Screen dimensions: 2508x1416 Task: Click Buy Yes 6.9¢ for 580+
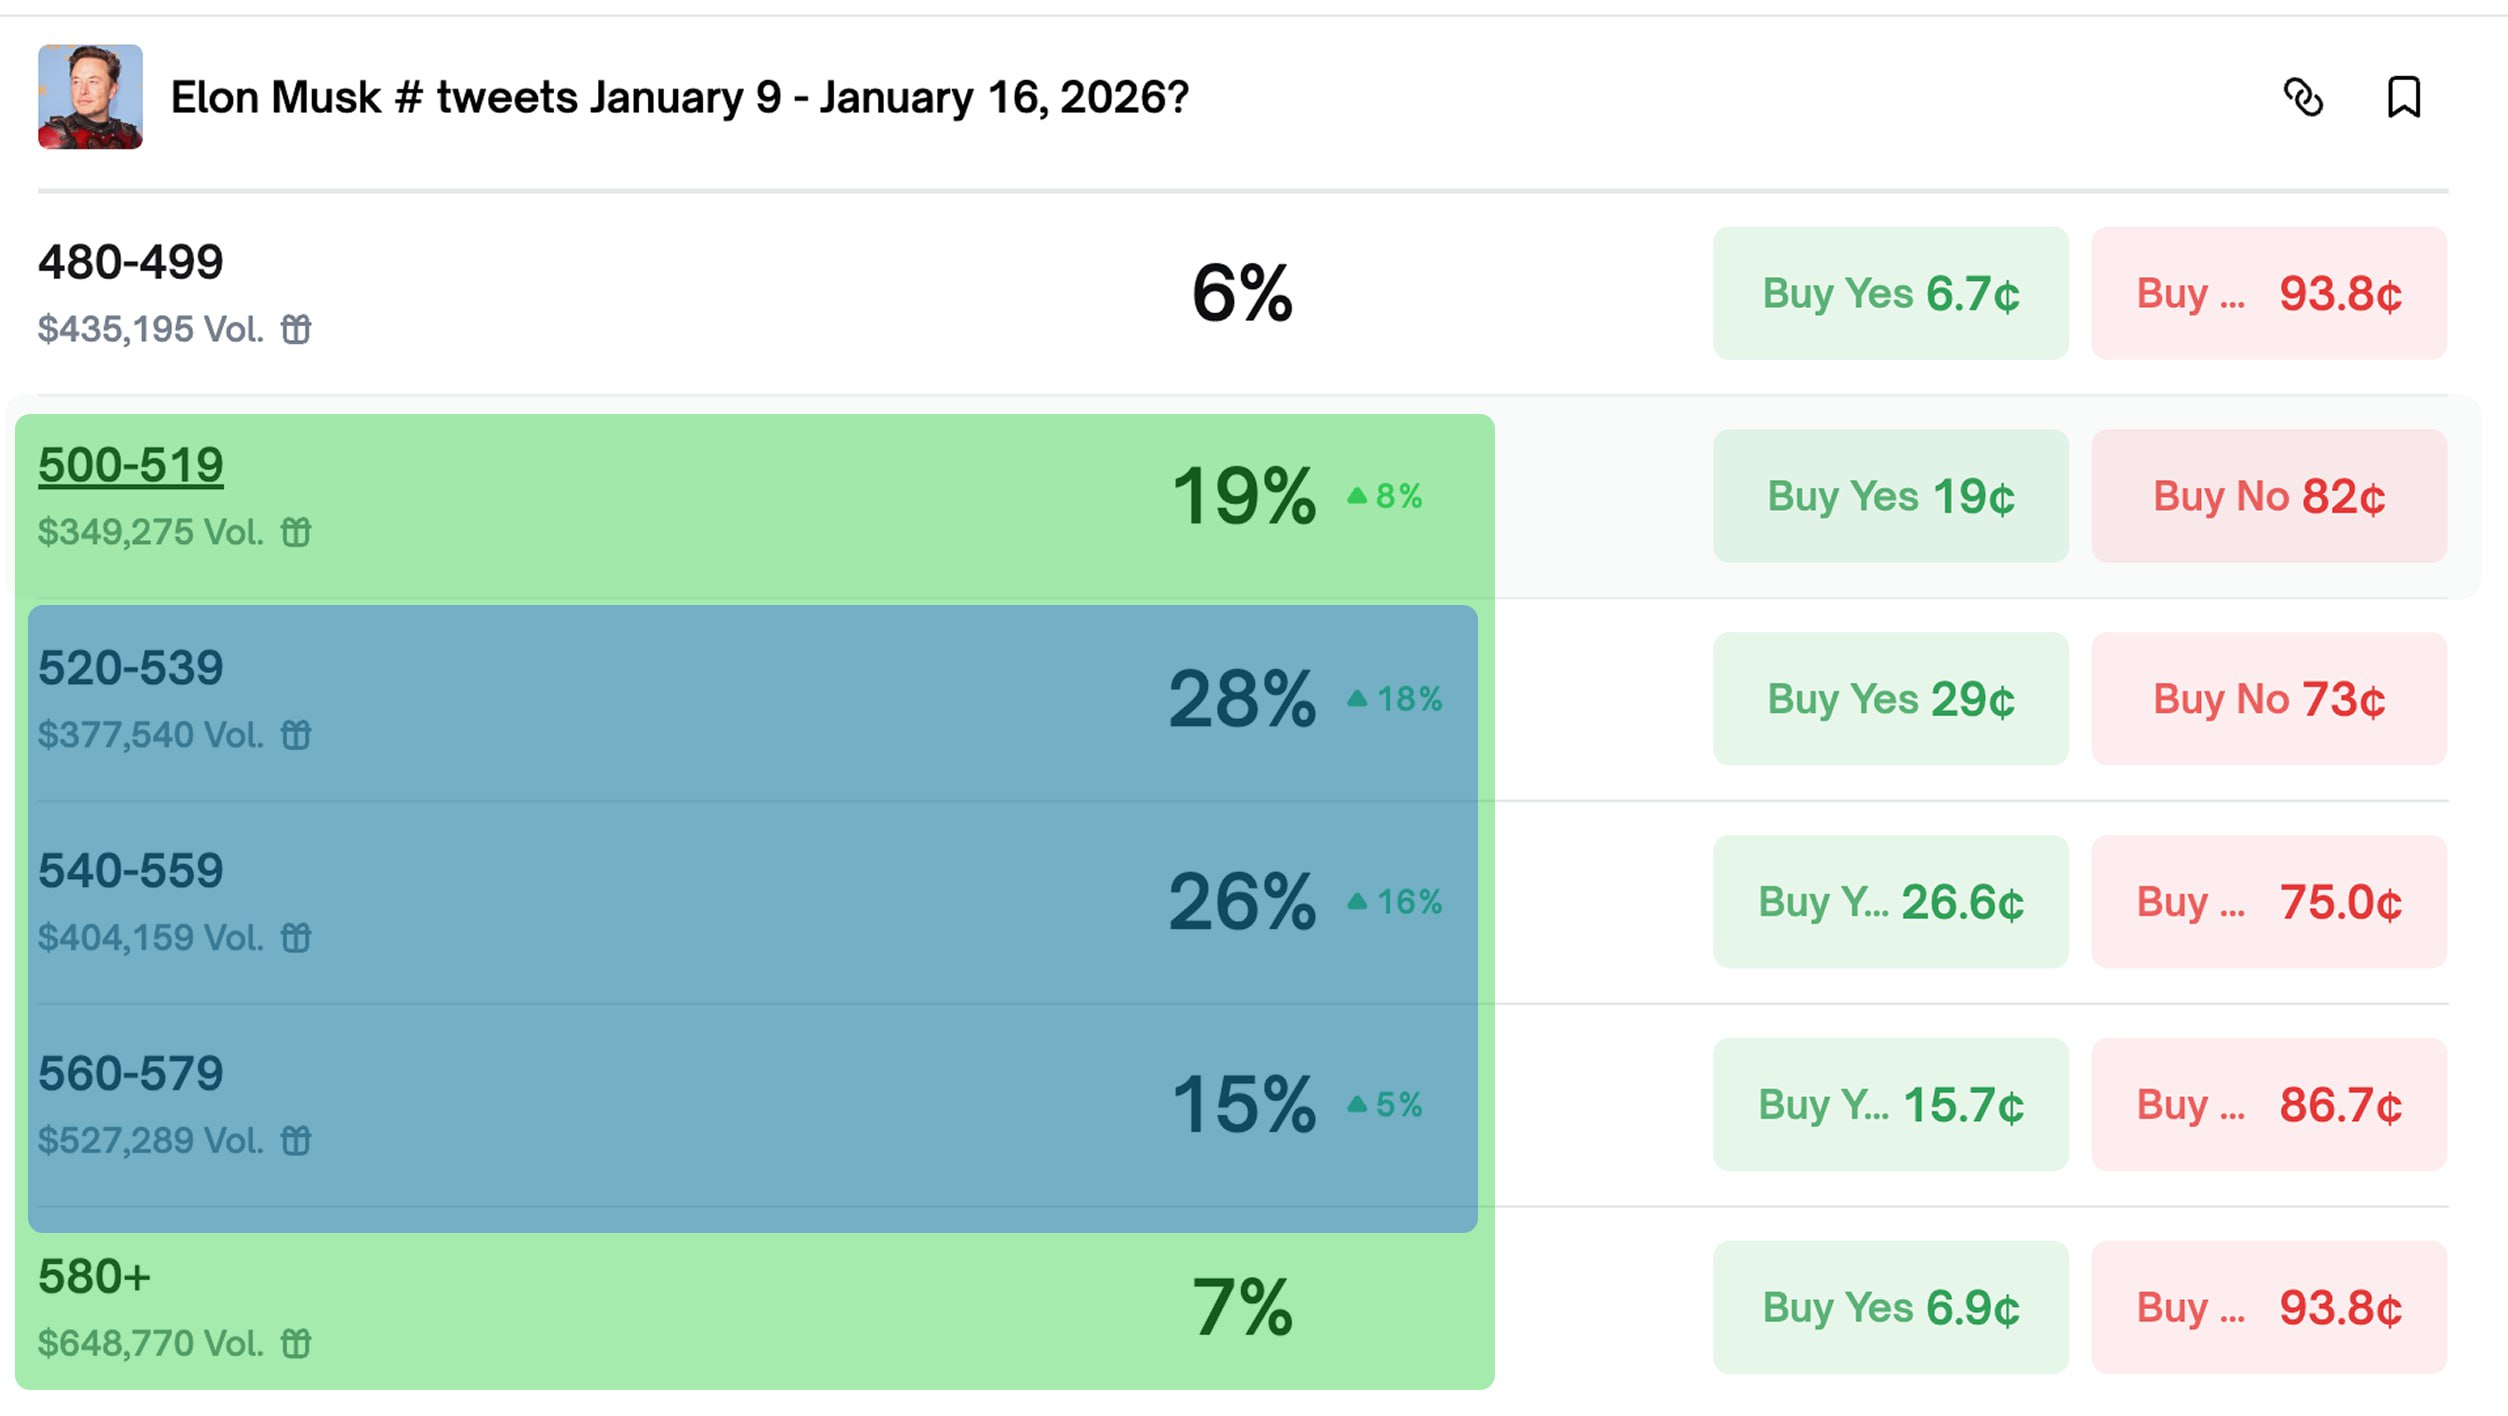click(x=1890, y=1307)
